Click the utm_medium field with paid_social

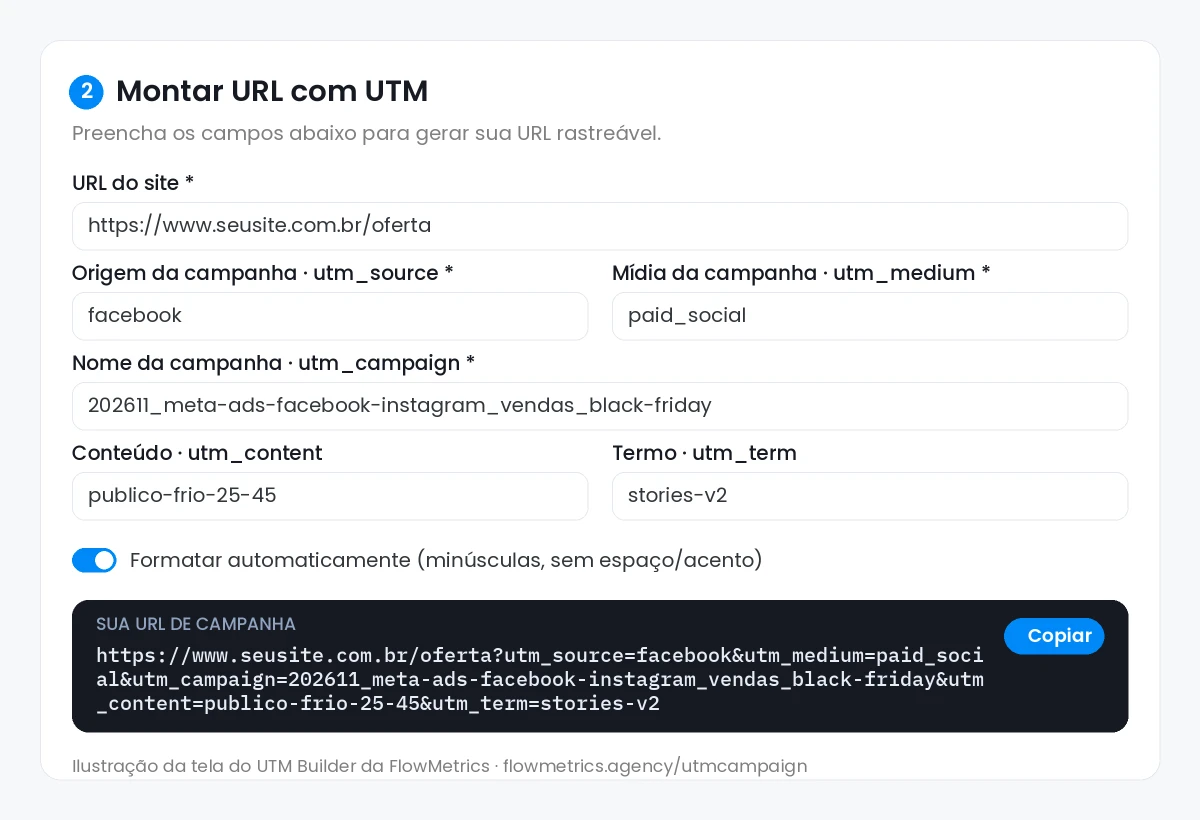click(x=870, y=316)
